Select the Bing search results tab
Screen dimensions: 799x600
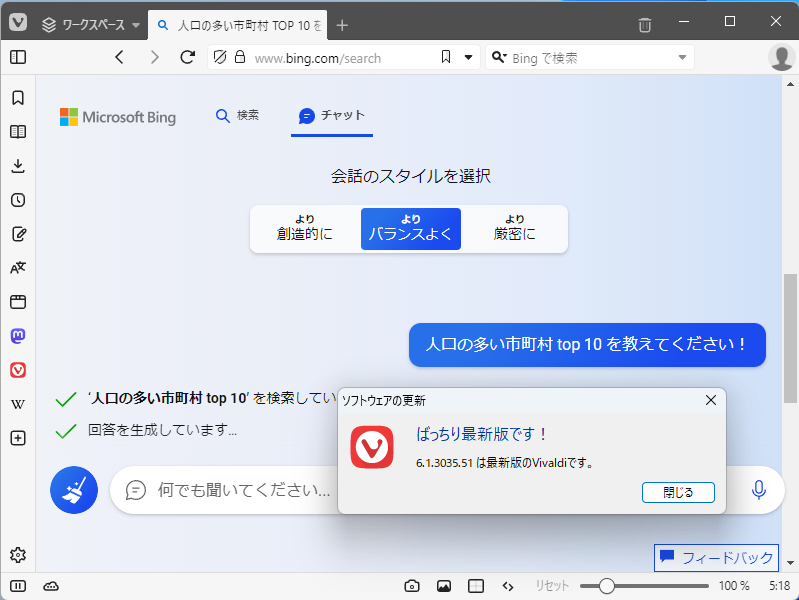pyautogui.click(x=238, y=25)
